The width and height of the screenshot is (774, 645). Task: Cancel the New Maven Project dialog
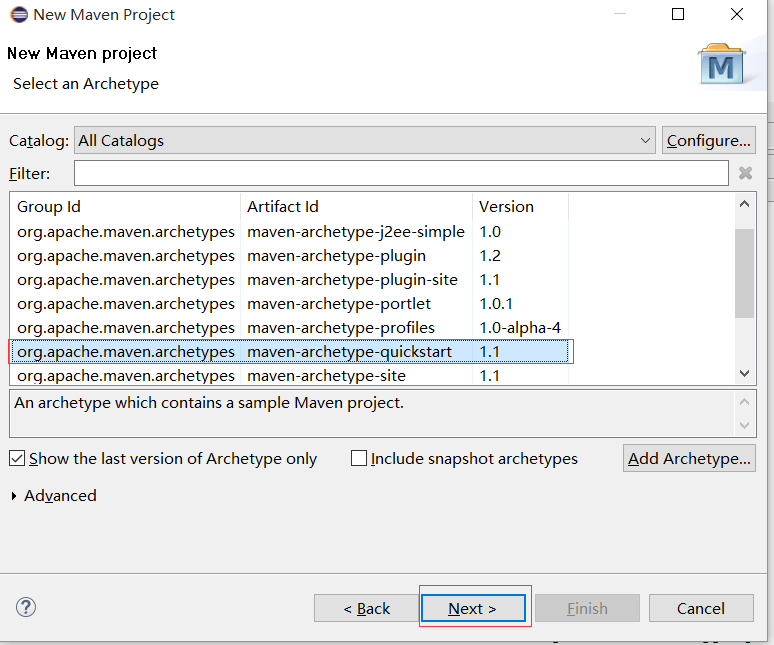coord(701,608)
